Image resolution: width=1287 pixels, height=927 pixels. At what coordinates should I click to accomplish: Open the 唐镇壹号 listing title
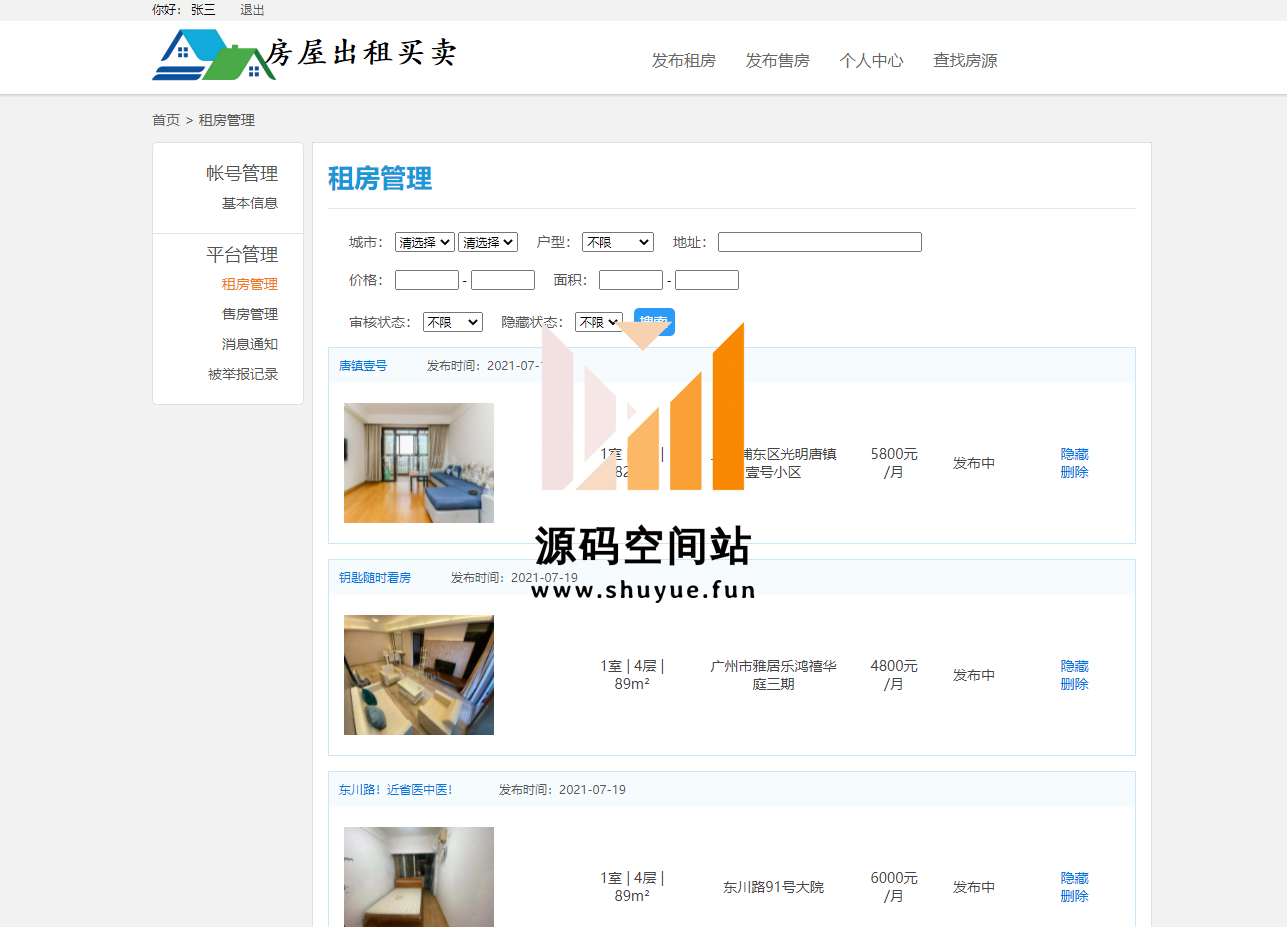pyautogui.click(x=363, y=366)
